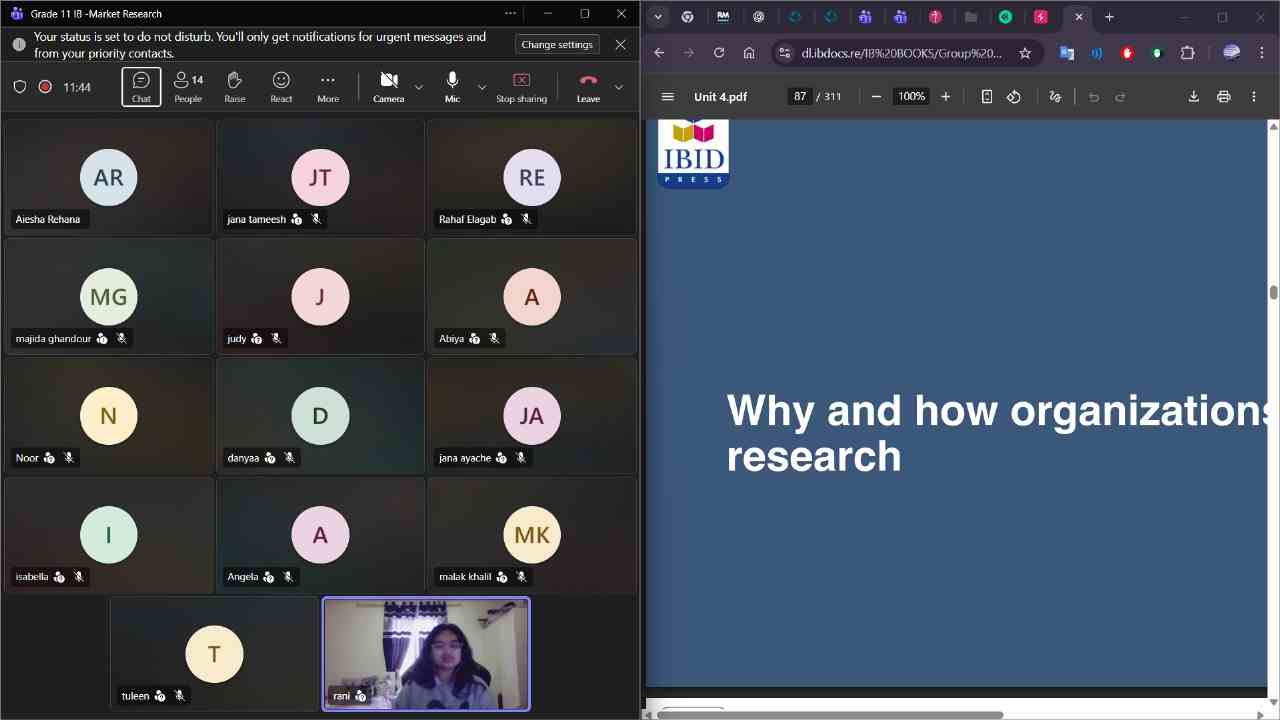Zoom in the PDF with plus button
This screenshot has width=1280, height=720.
pos(945,97)
